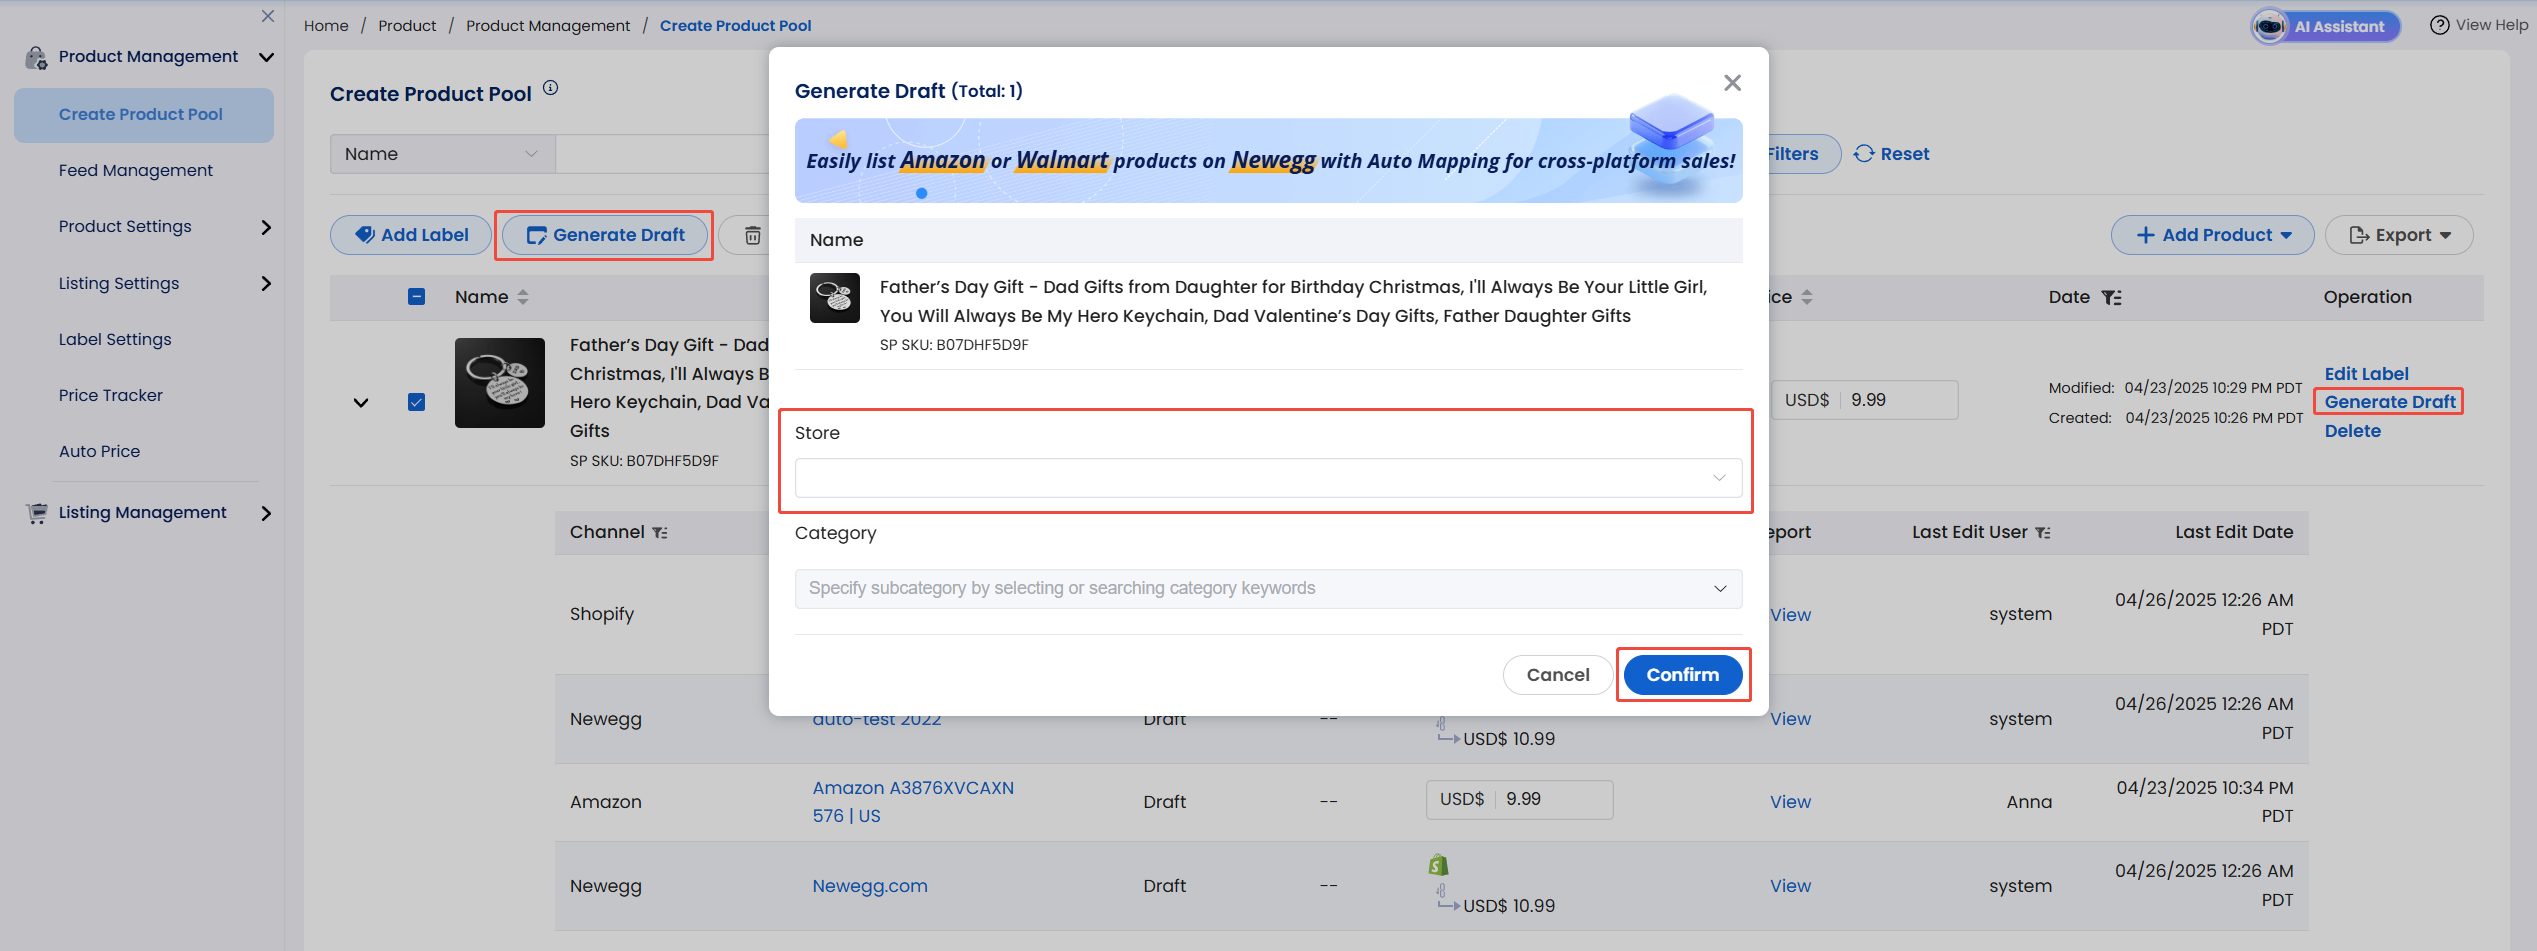Screen dimensions: 2537x951
Task: Click Edit Label link
Action: pos(2366,374)
